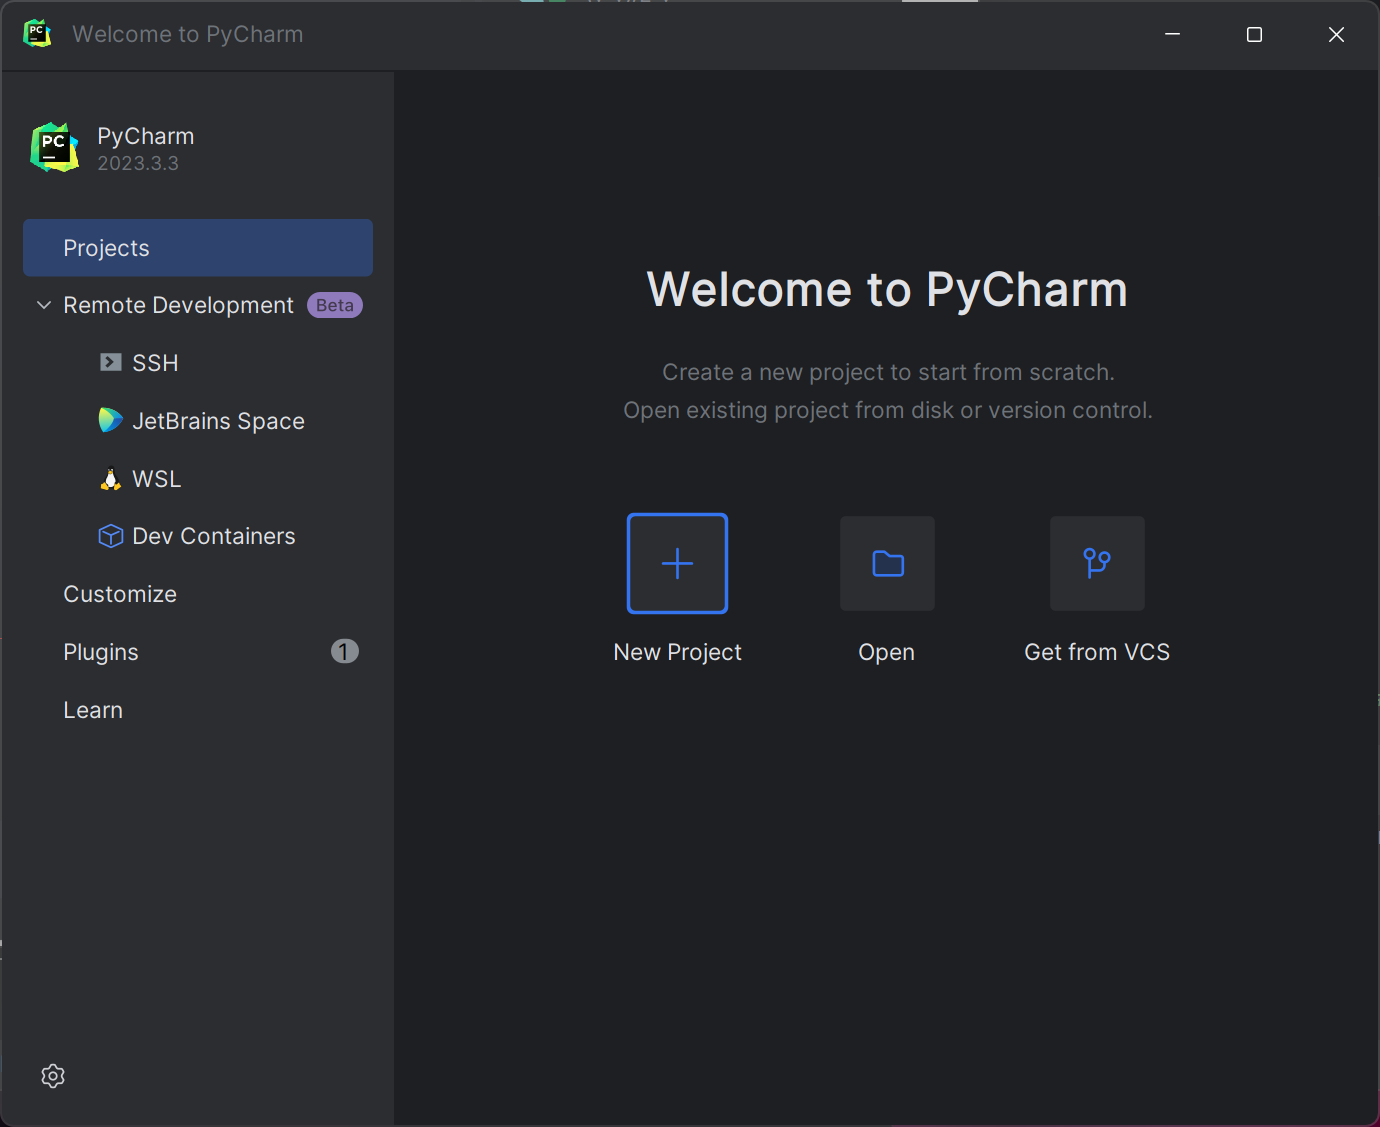Open the Learn section
Image resolution: width=1380 pixels, height=1127 pixels.
[92, 709]
